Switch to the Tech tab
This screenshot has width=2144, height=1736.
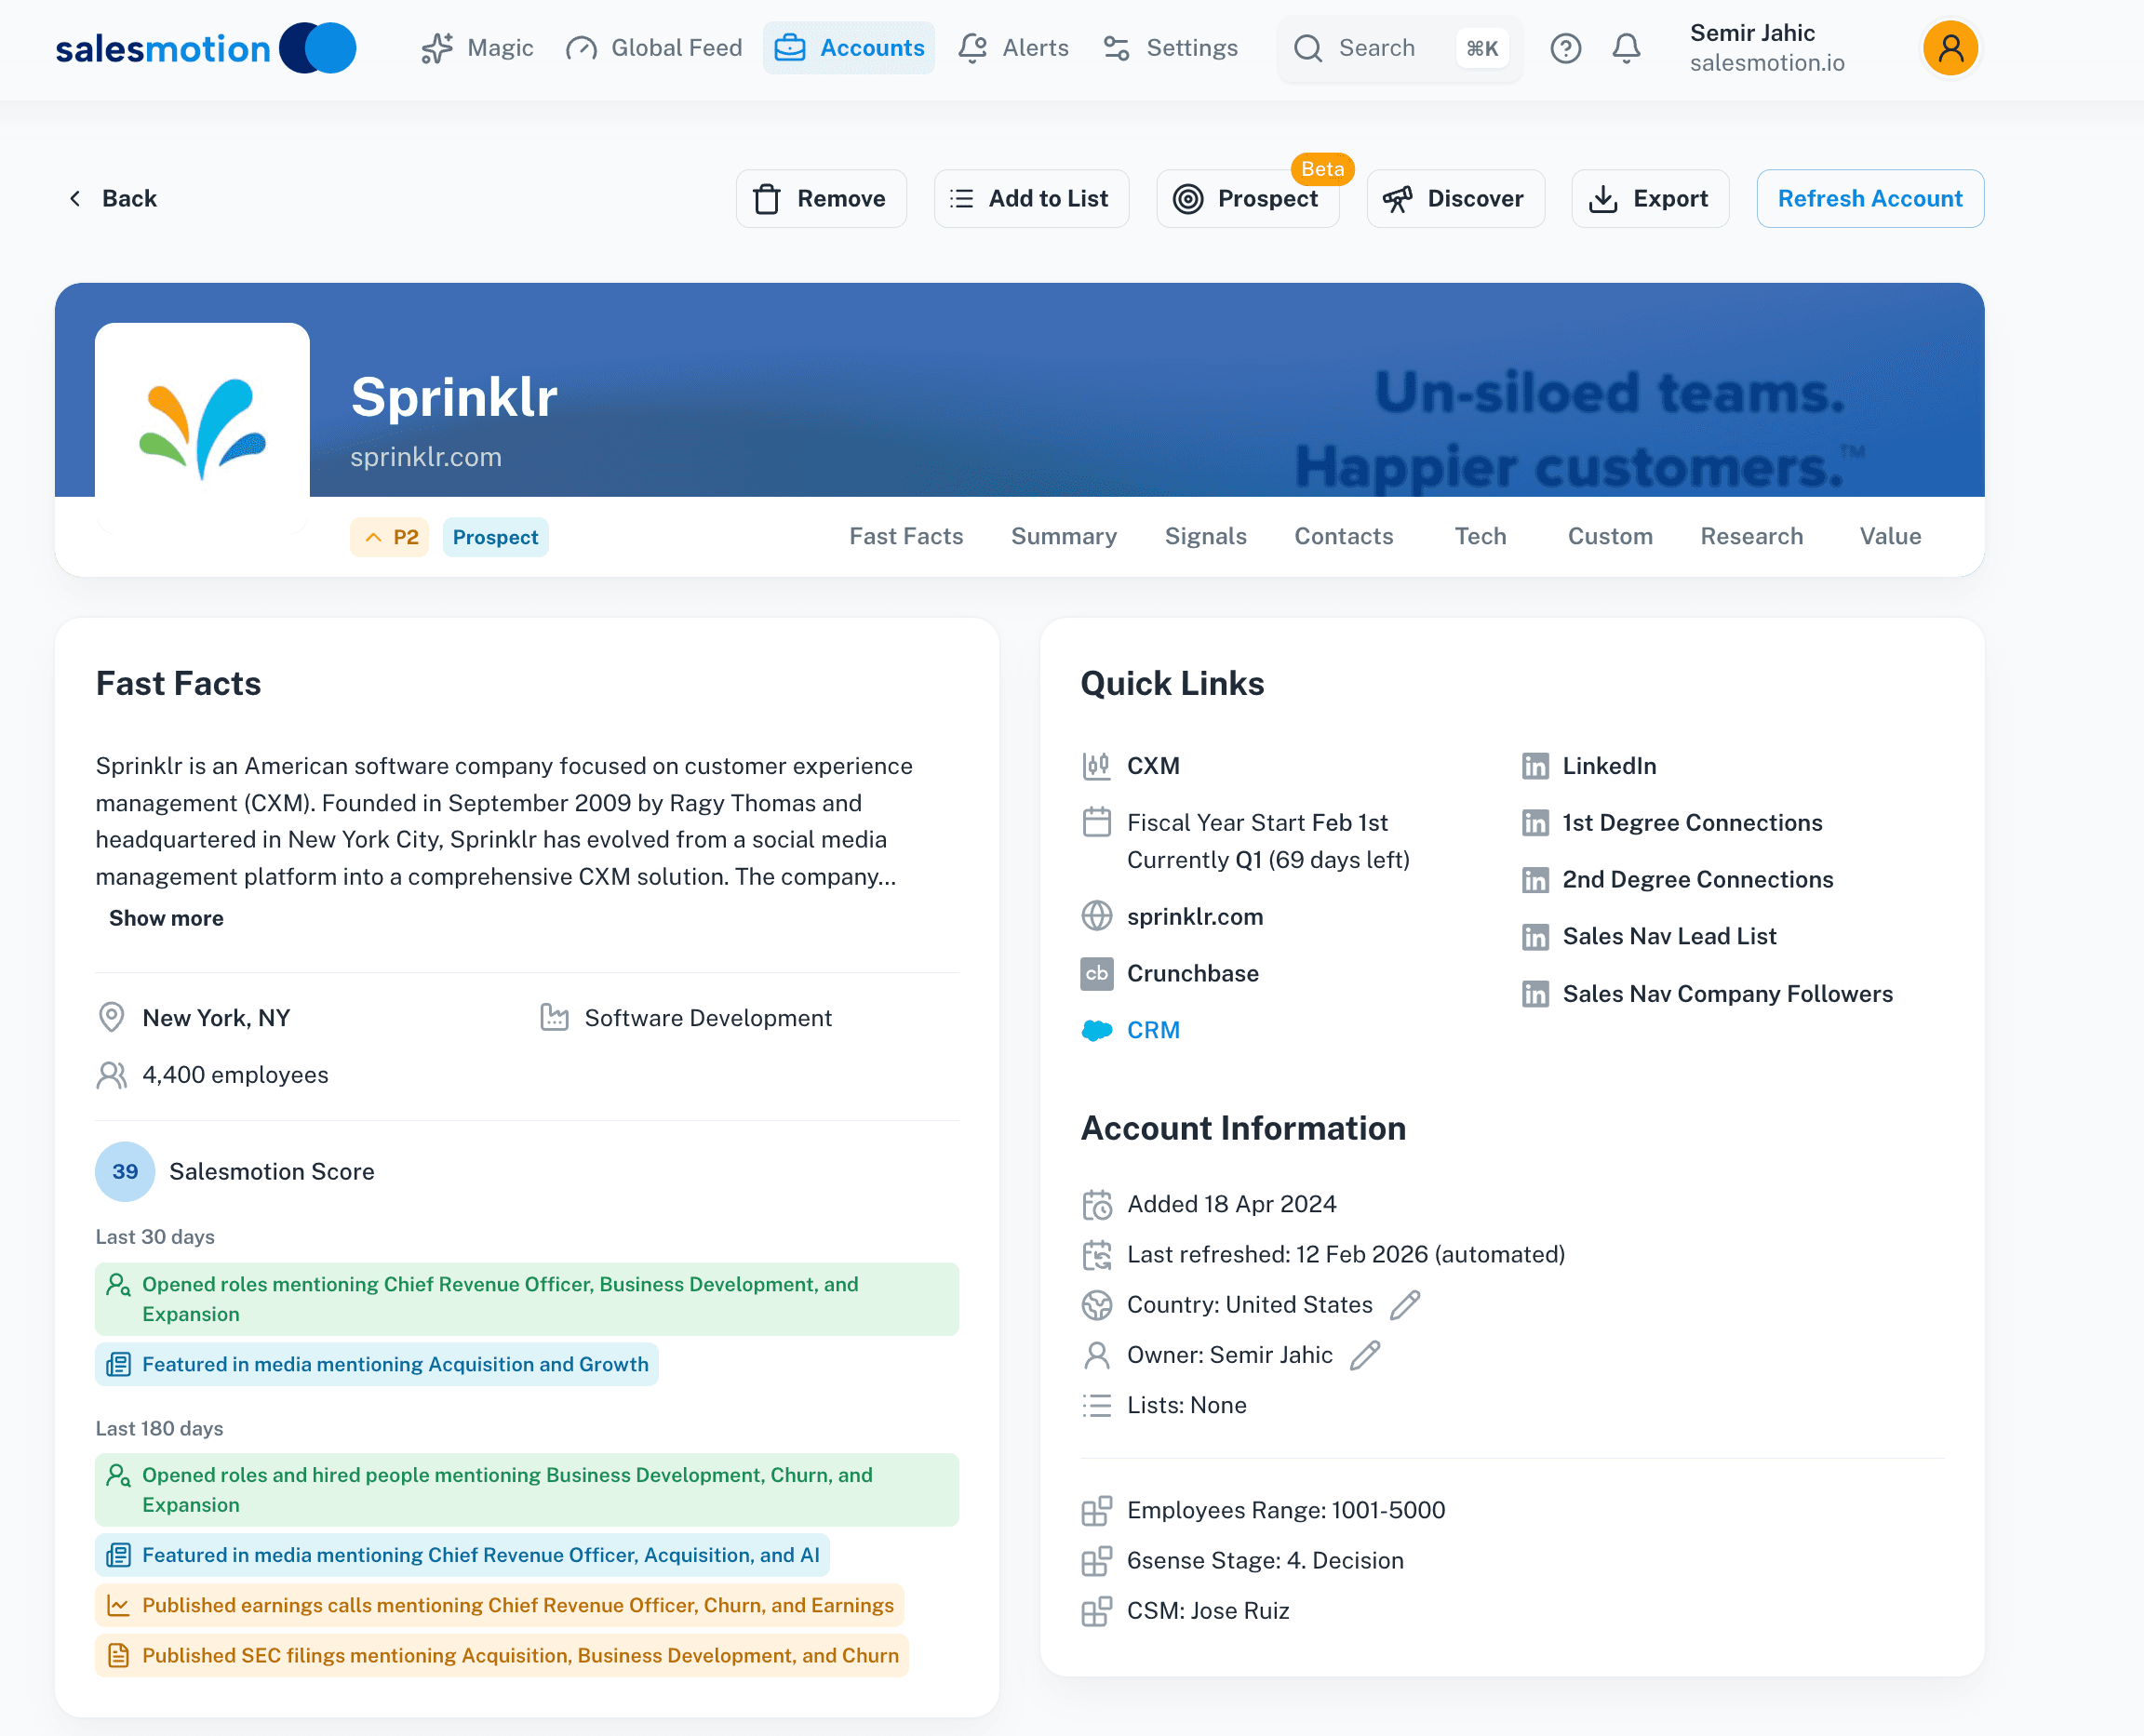point(1480,536)
